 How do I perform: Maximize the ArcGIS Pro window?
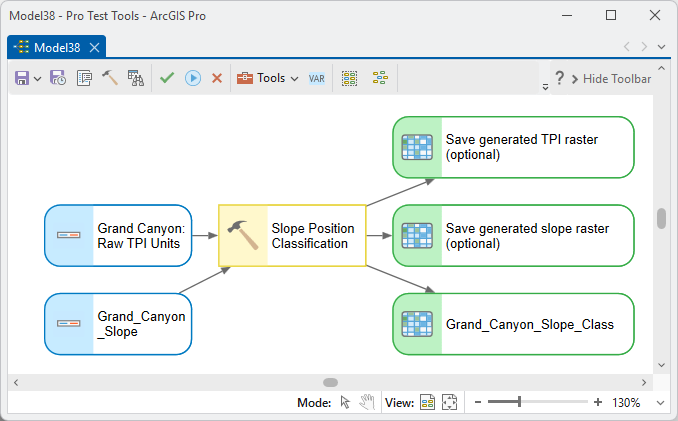(611, 16)
